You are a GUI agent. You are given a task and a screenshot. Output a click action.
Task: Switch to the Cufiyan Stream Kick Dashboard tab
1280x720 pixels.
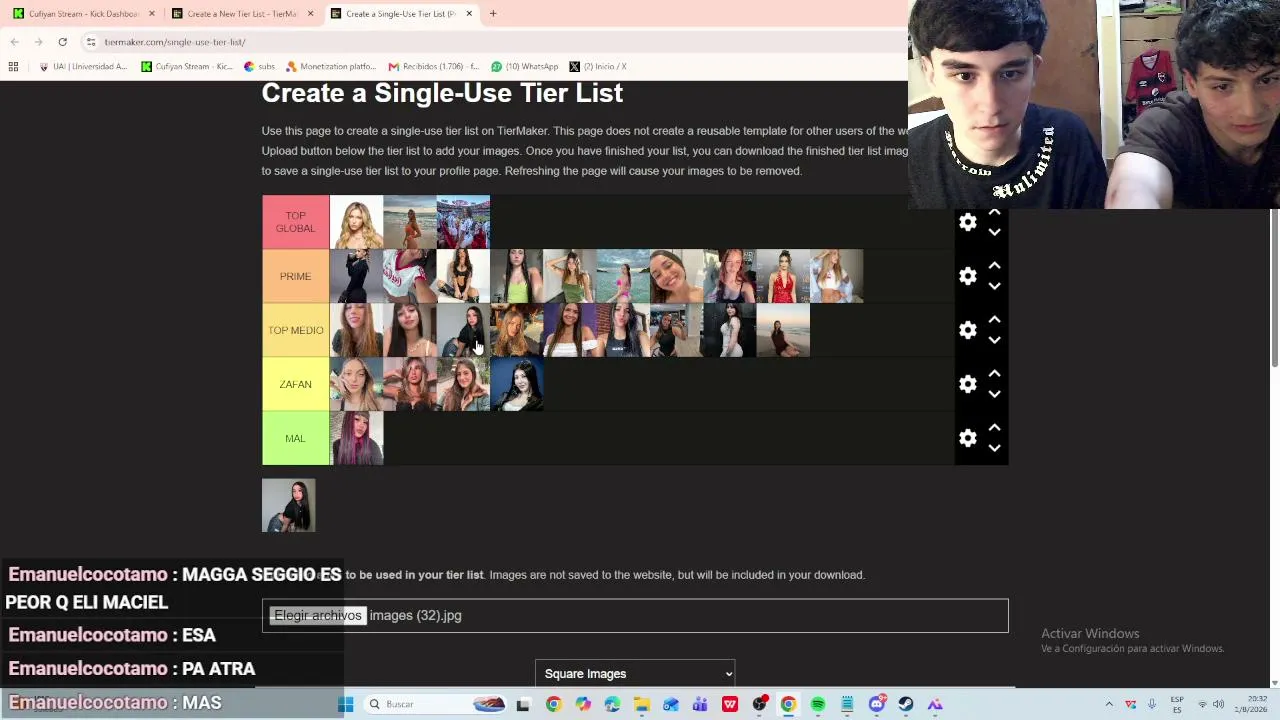click(x=84, y=14)
